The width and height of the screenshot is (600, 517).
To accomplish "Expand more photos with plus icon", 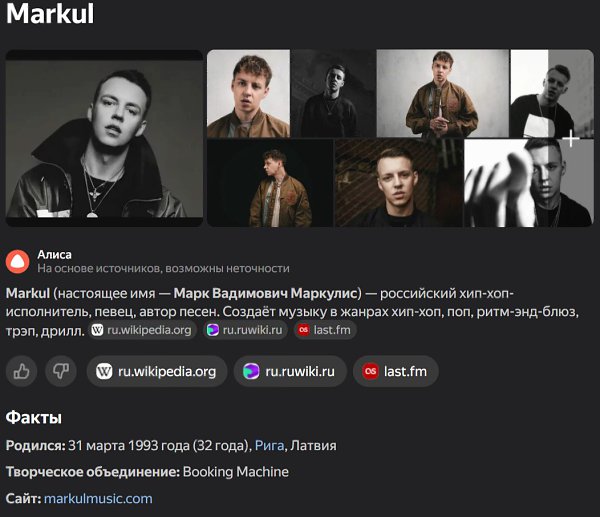I will (x=571, y=138).
